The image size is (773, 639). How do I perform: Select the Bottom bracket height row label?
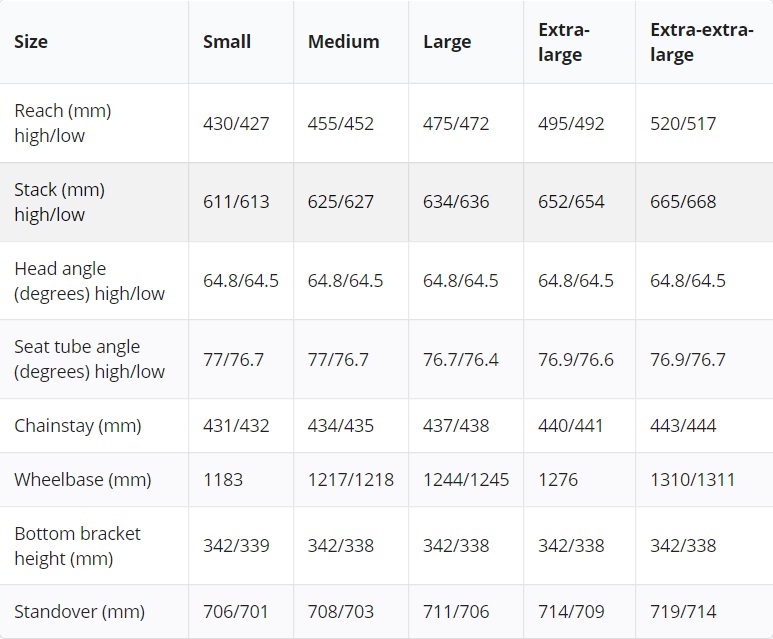point(77,546)
